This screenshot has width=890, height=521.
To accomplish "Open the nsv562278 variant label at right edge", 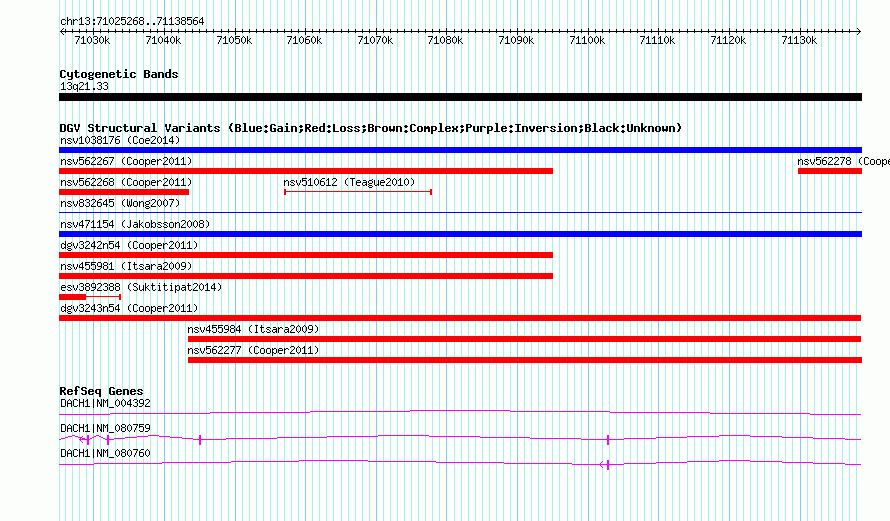I will pos(843,161).
